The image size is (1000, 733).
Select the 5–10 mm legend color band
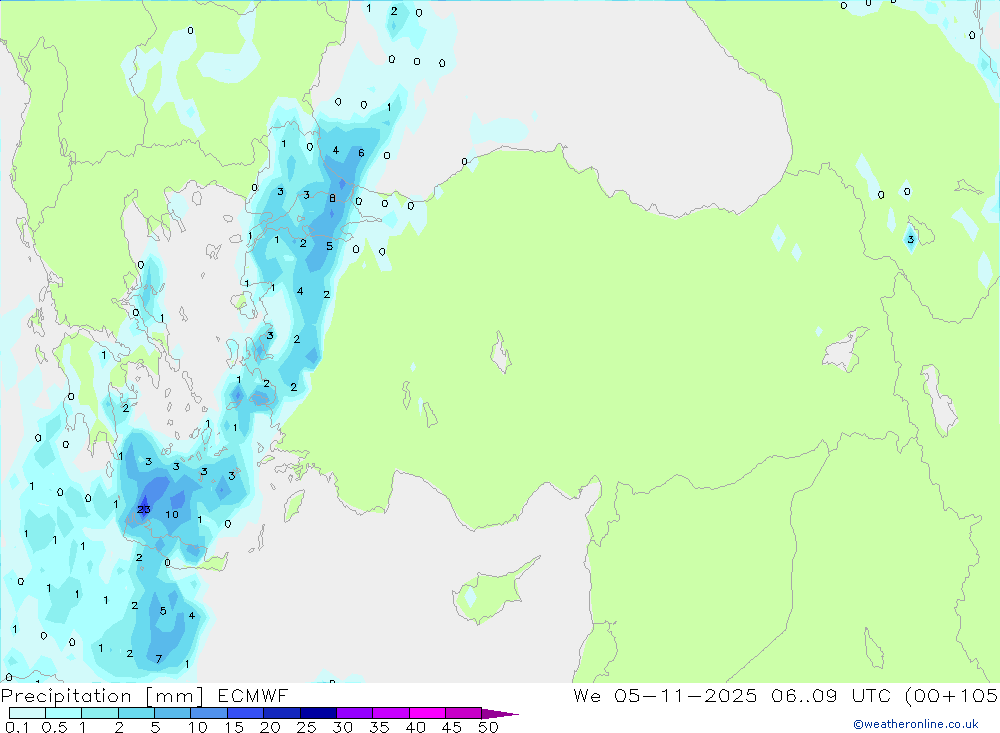172,713
